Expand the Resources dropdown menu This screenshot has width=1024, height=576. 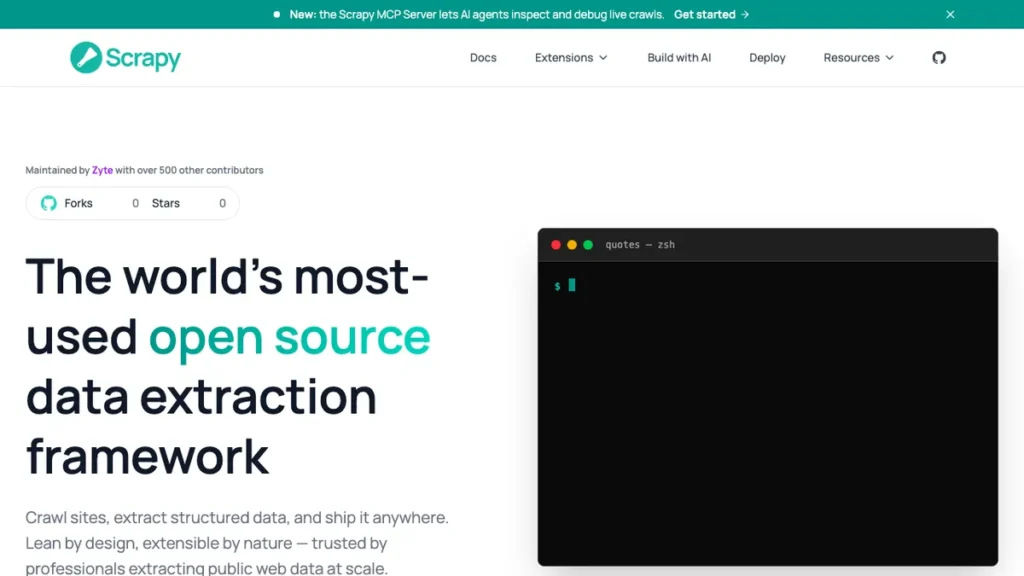coord(858,57)
